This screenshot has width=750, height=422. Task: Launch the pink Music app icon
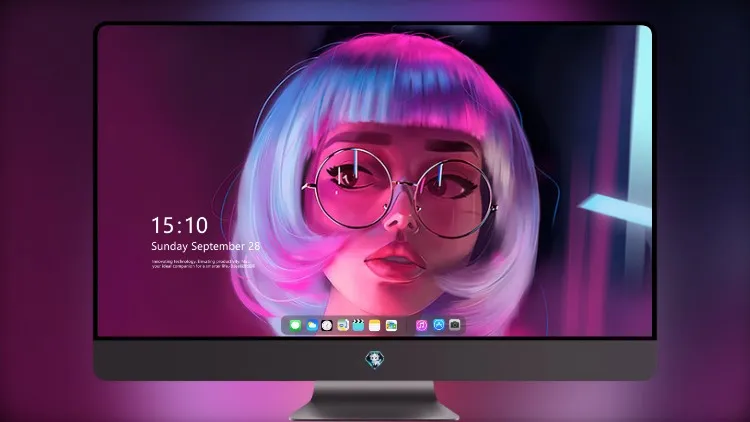pyautogui.click(x=421, y=326)
